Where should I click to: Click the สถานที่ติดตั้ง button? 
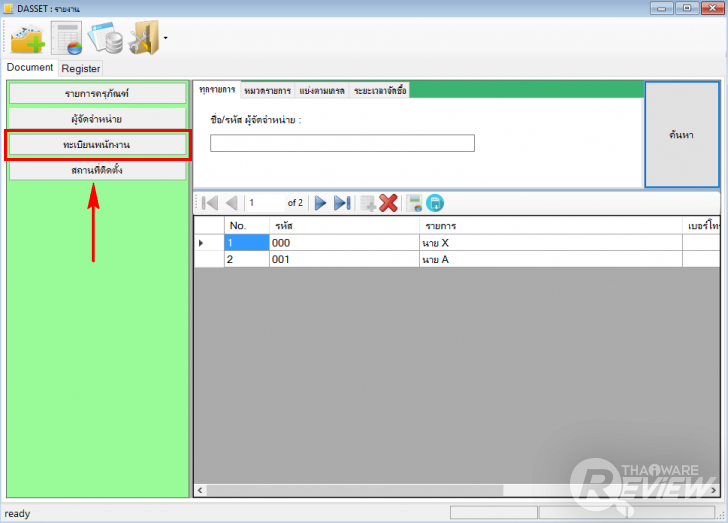click(97, 170)
